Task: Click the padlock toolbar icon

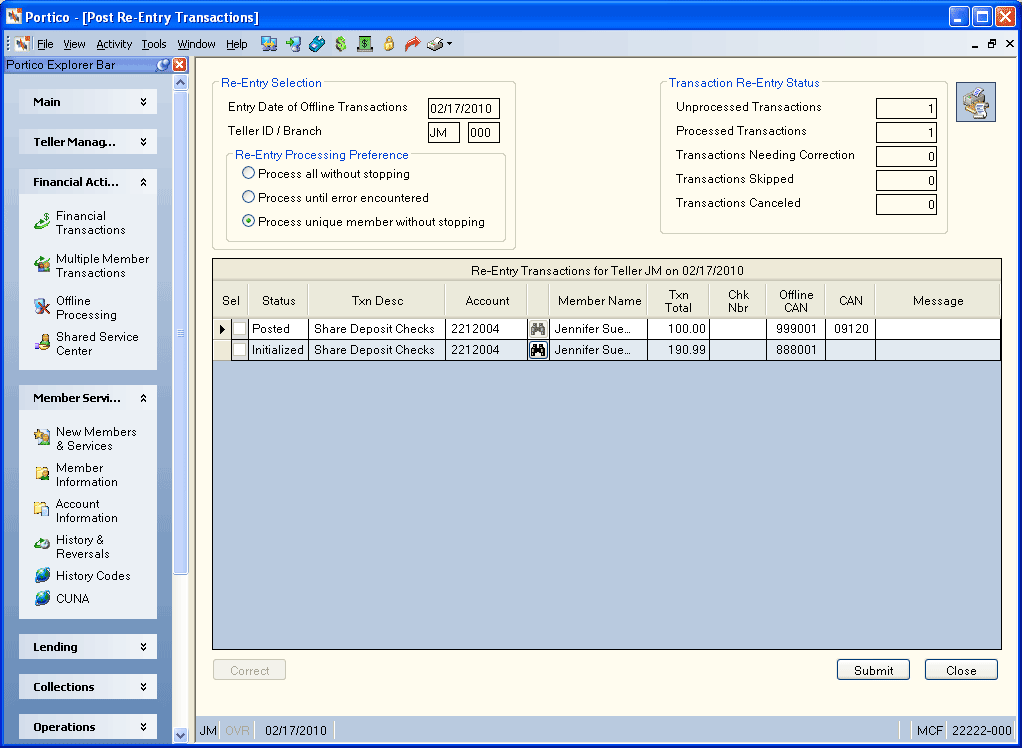Action: coord(389,44)
